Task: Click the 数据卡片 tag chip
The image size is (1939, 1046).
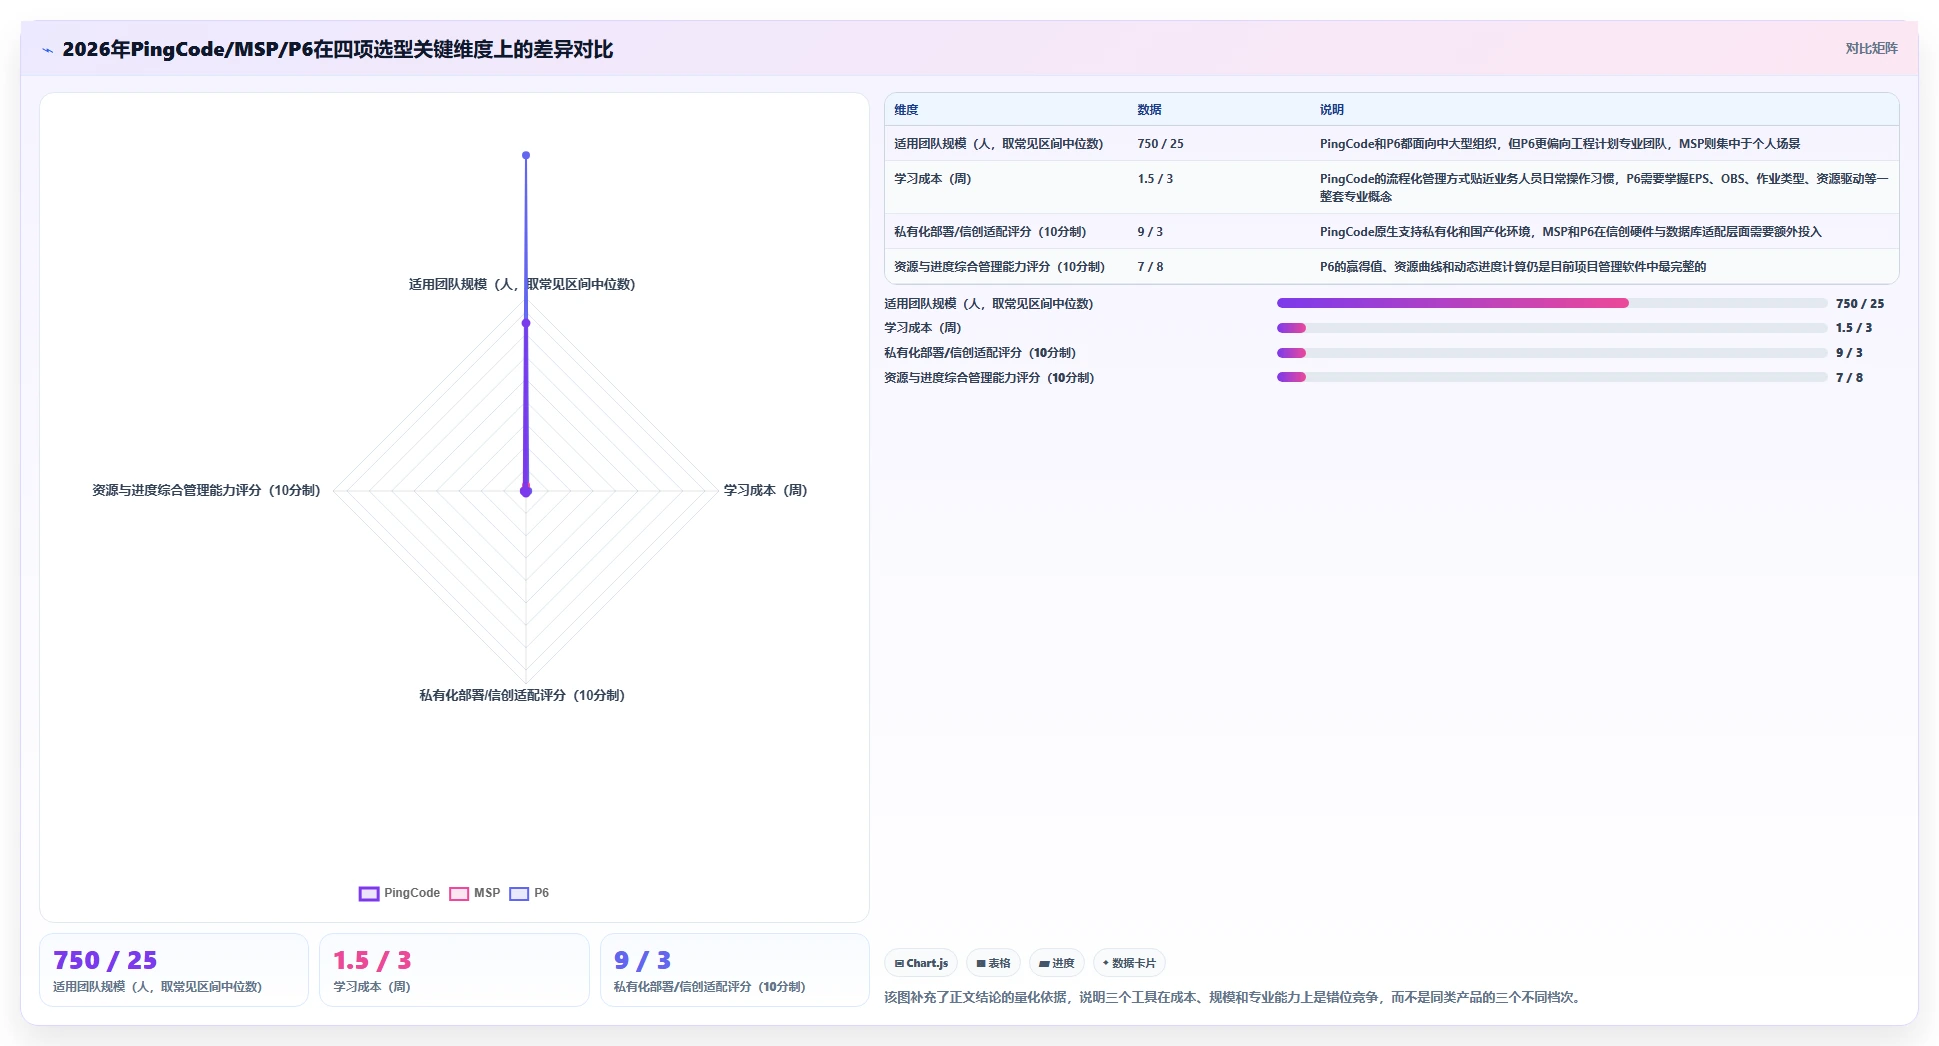Action: (1129, 963)
